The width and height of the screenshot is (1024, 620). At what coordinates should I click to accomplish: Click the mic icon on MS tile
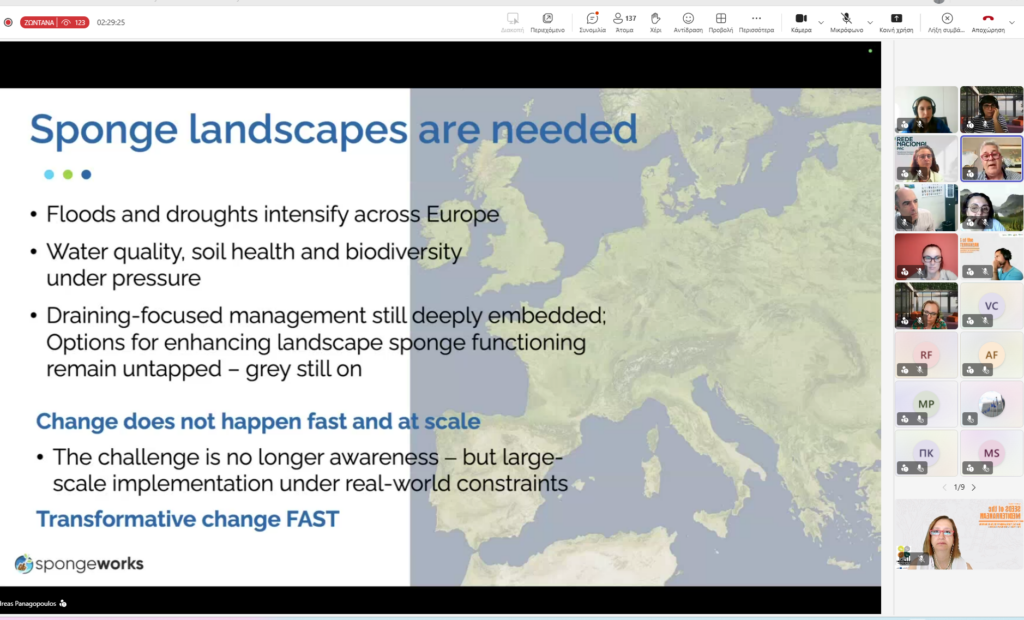985,468
